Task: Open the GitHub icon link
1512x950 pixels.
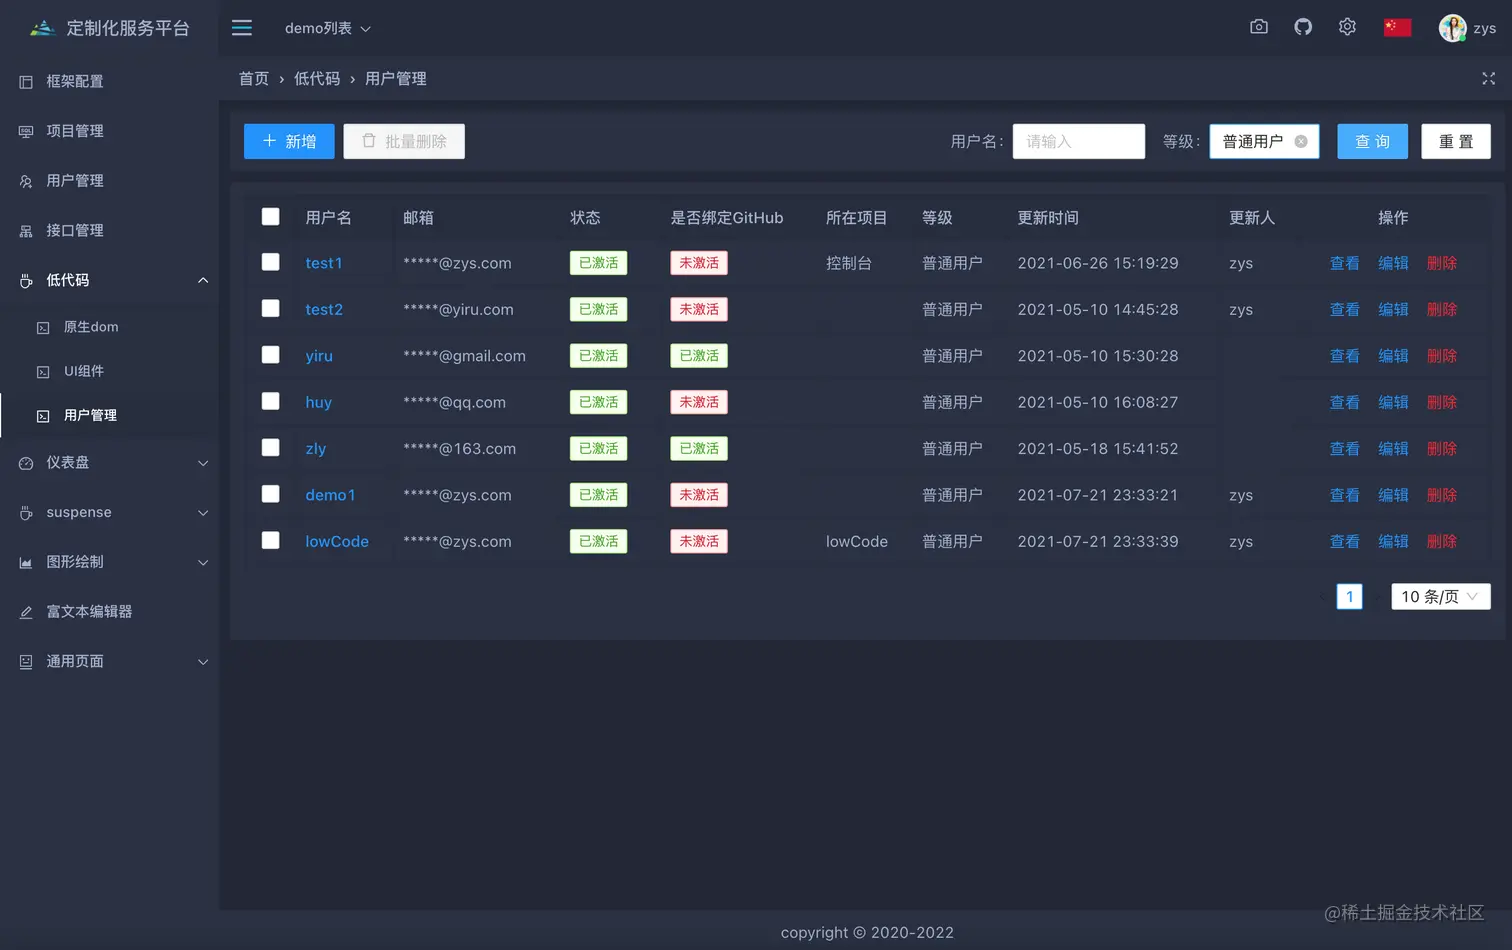Action: click(x=1303, y=27)
